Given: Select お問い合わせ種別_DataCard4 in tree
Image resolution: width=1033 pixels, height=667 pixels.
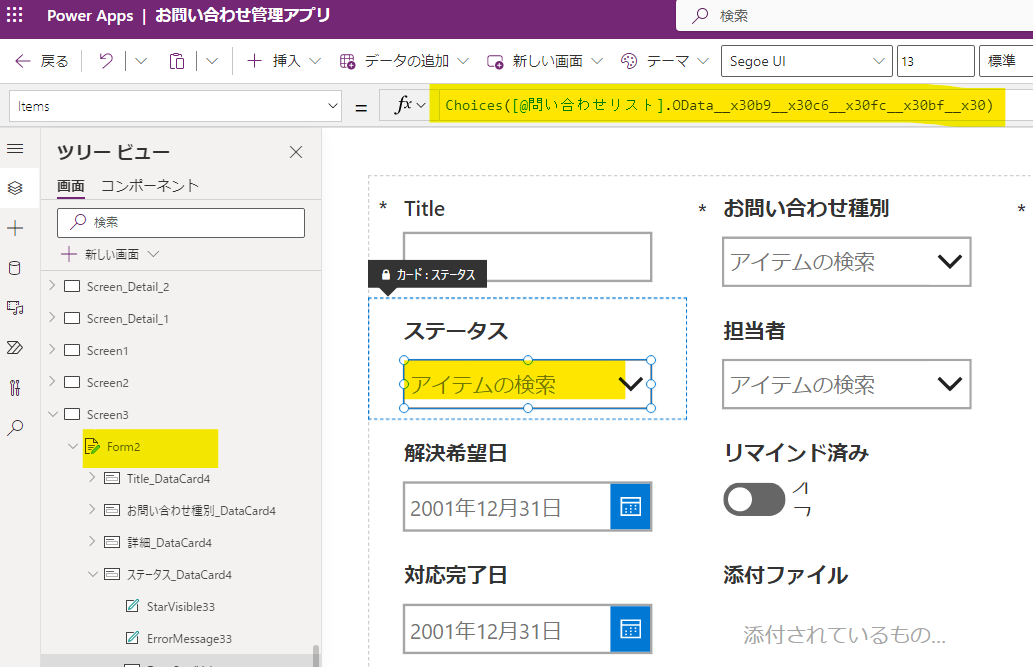Looking at the screenshot, I should click(x=201, y=511).
